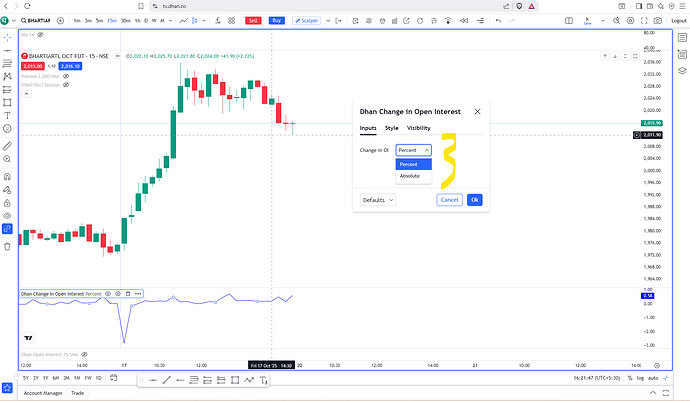Click the favorites star icon bottom left
This screenshot has width=690, height=401.
pyautogui.click(x=7, y=388)
